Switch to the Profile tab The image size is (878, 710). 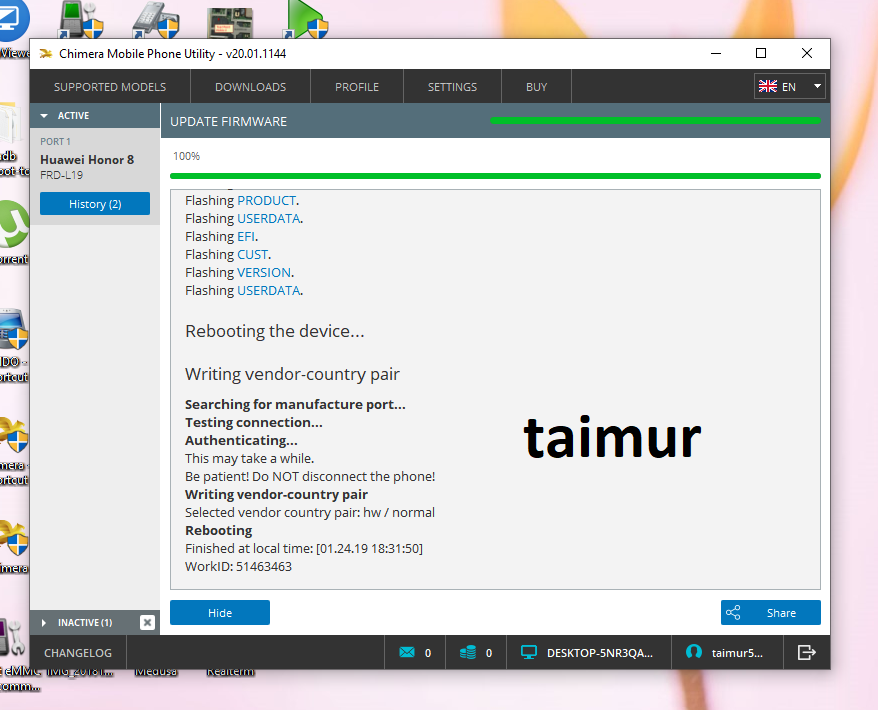[x=357, y=87]
